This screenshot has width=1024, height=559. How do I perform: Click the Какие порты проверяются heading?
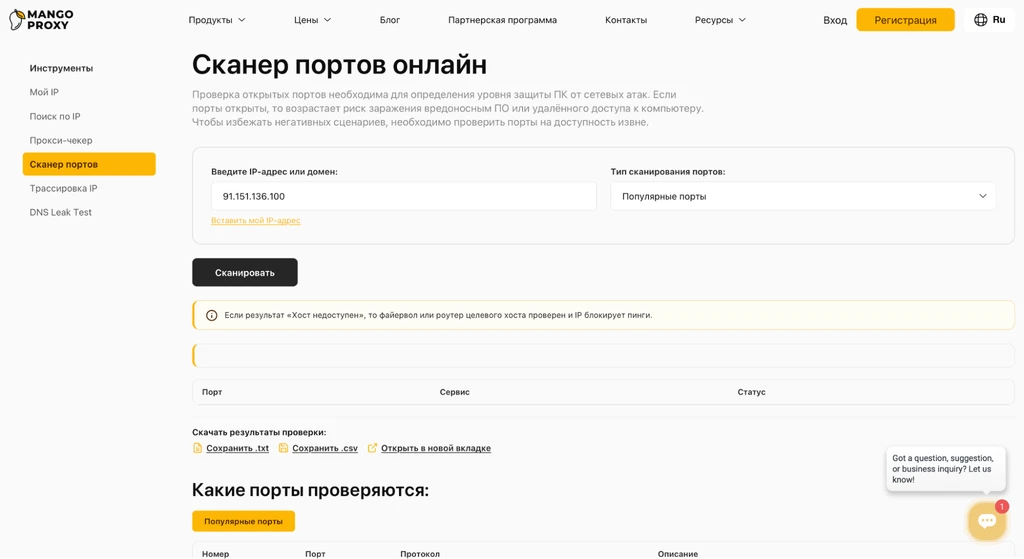coord(311,490)
